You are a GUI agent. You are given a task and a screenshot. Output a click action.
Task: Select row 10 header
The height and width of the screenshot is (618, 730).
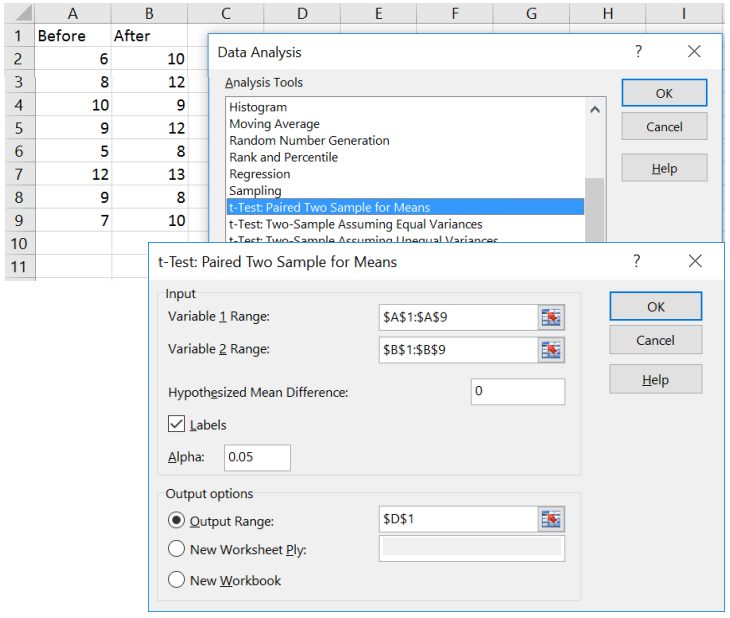pos(19,243)
